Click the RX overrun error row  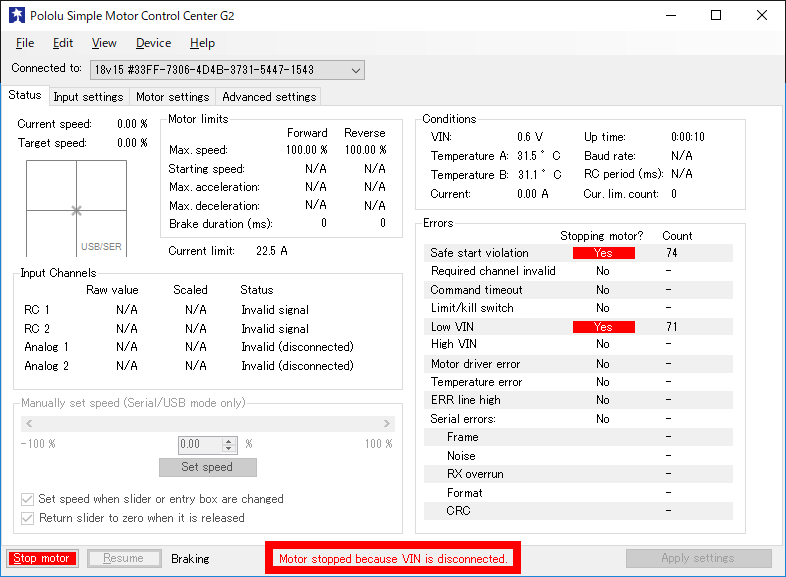[578, 474]
